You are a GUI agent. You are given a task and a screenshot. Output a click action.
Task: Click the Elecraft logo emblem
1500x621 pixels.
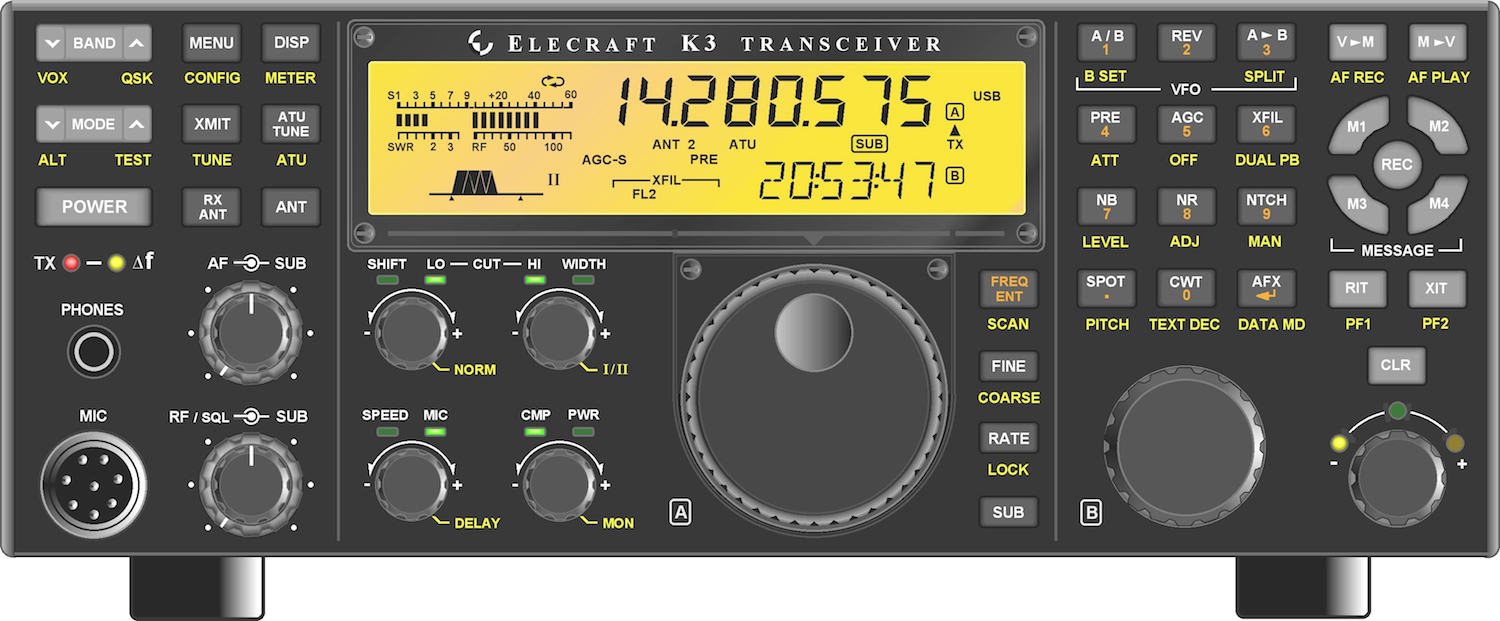click(481, 43)
